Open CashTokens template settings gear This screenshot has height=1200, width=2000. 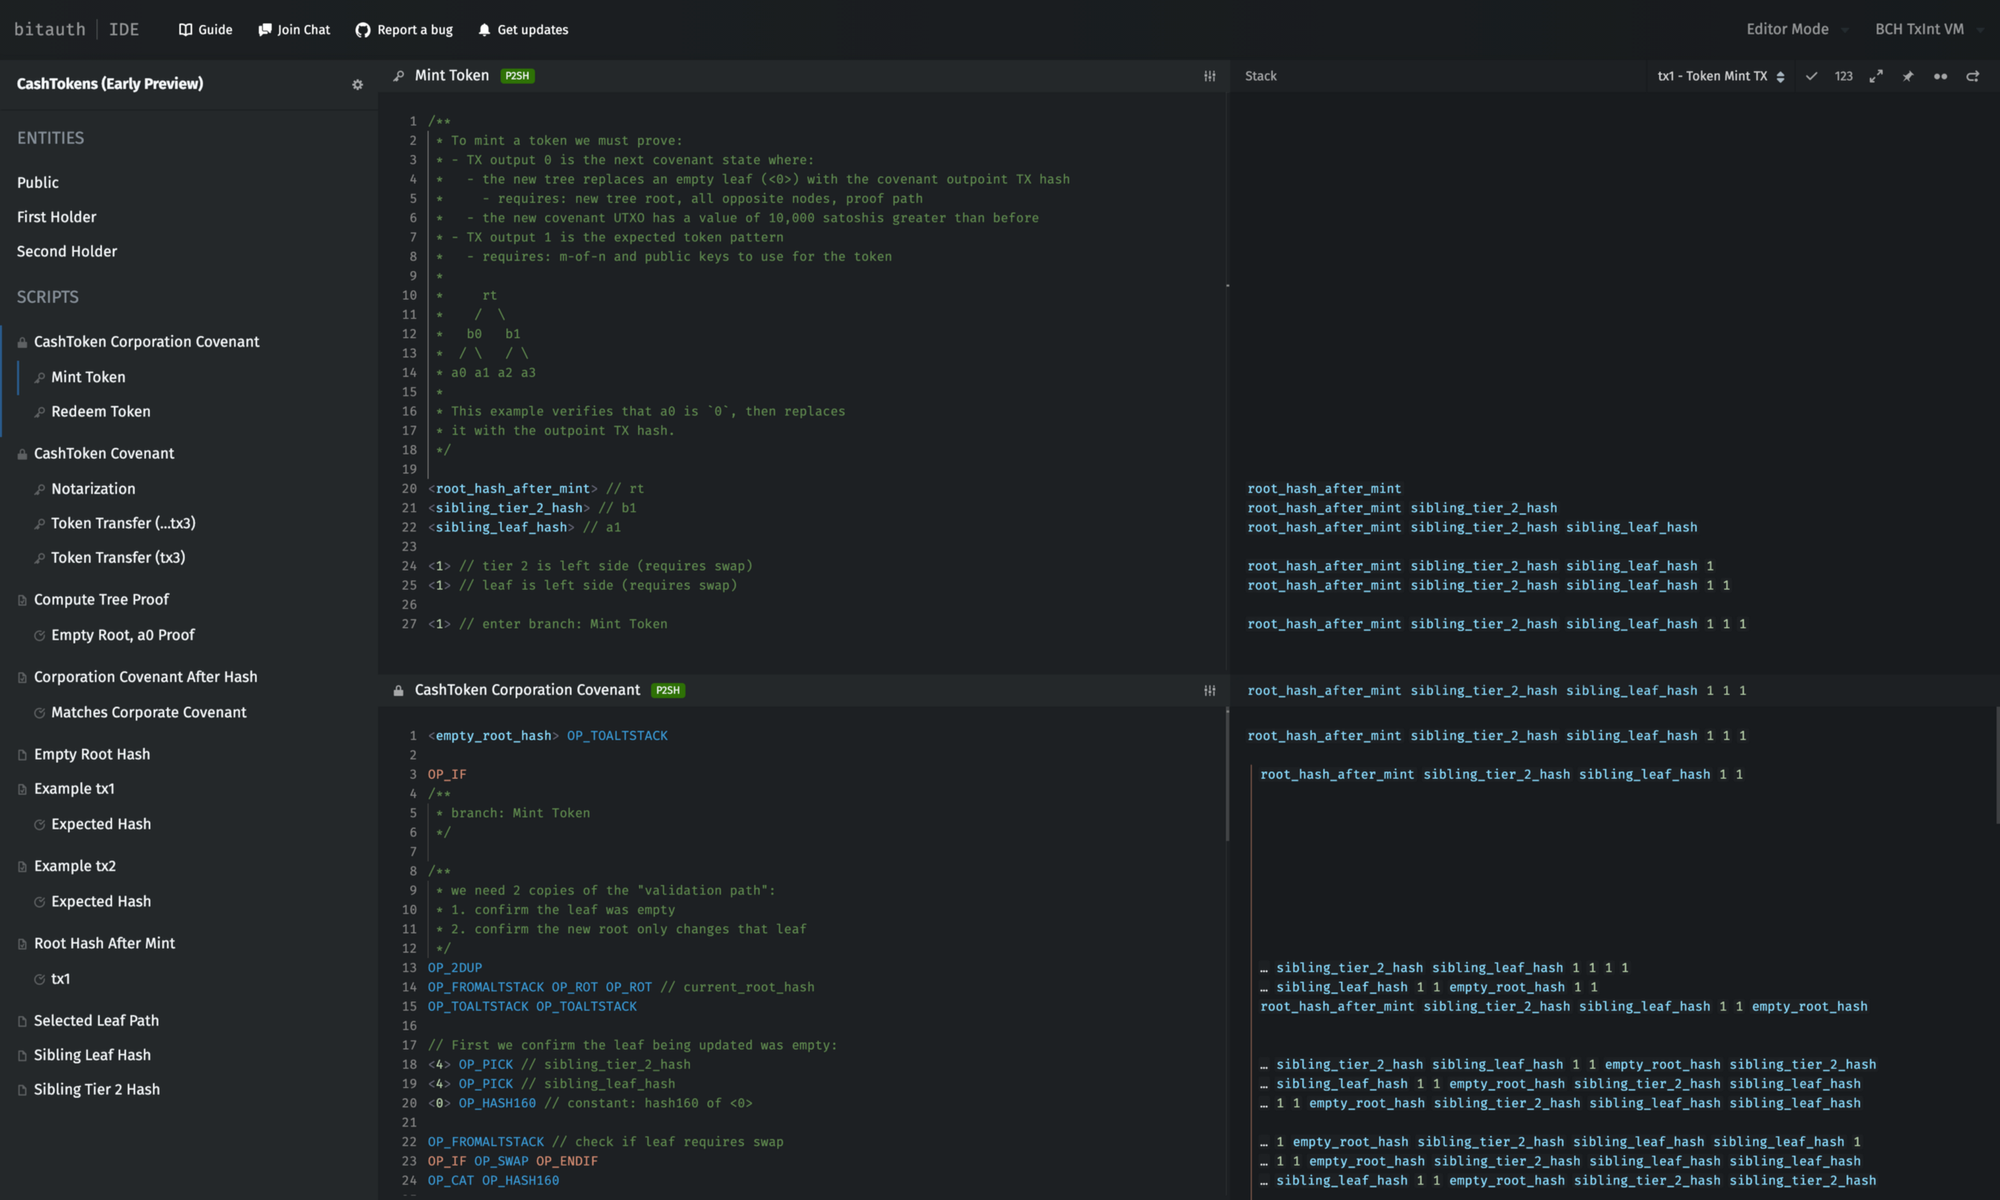tap(357, 85)
